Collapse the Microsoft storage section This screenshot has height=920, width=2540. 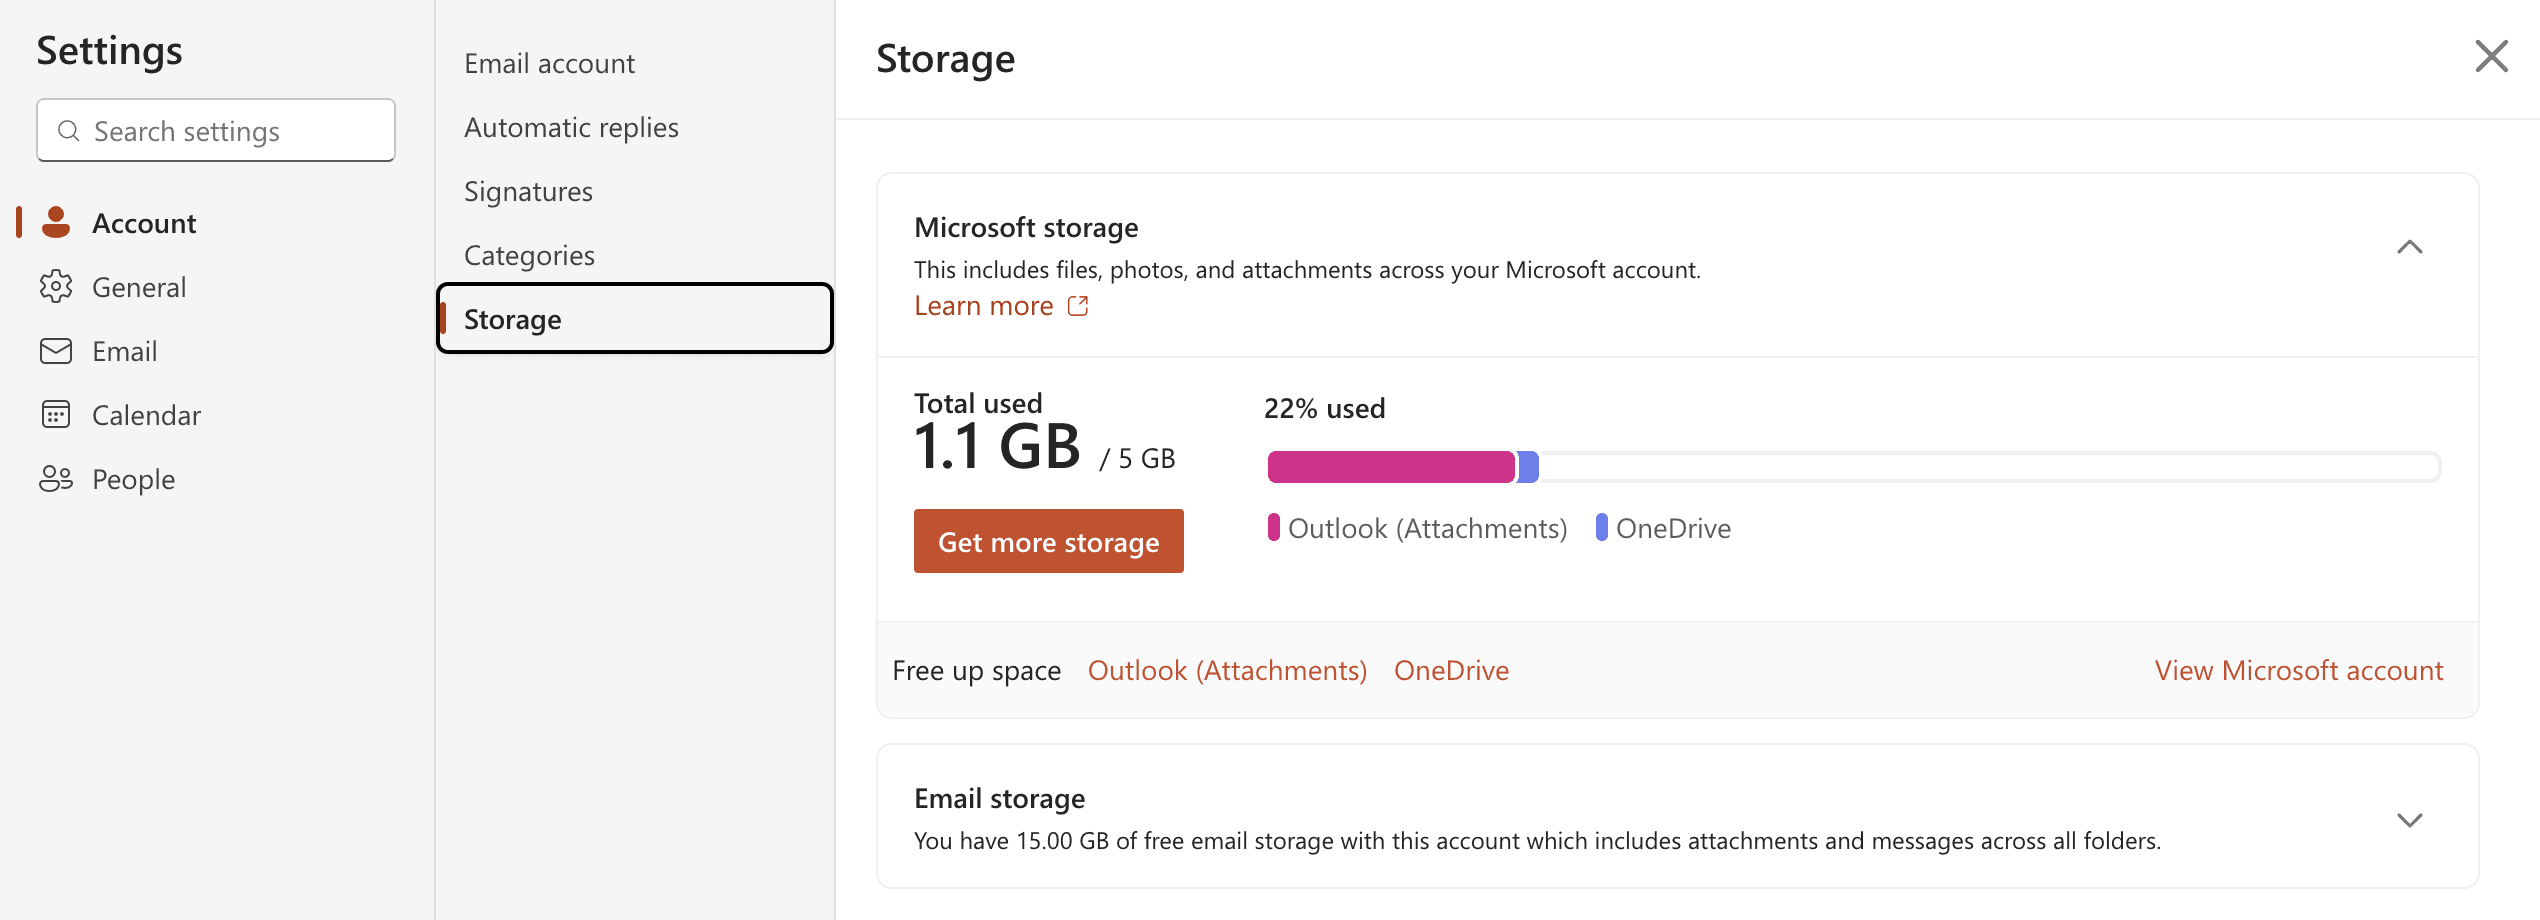click(2410, 247)
